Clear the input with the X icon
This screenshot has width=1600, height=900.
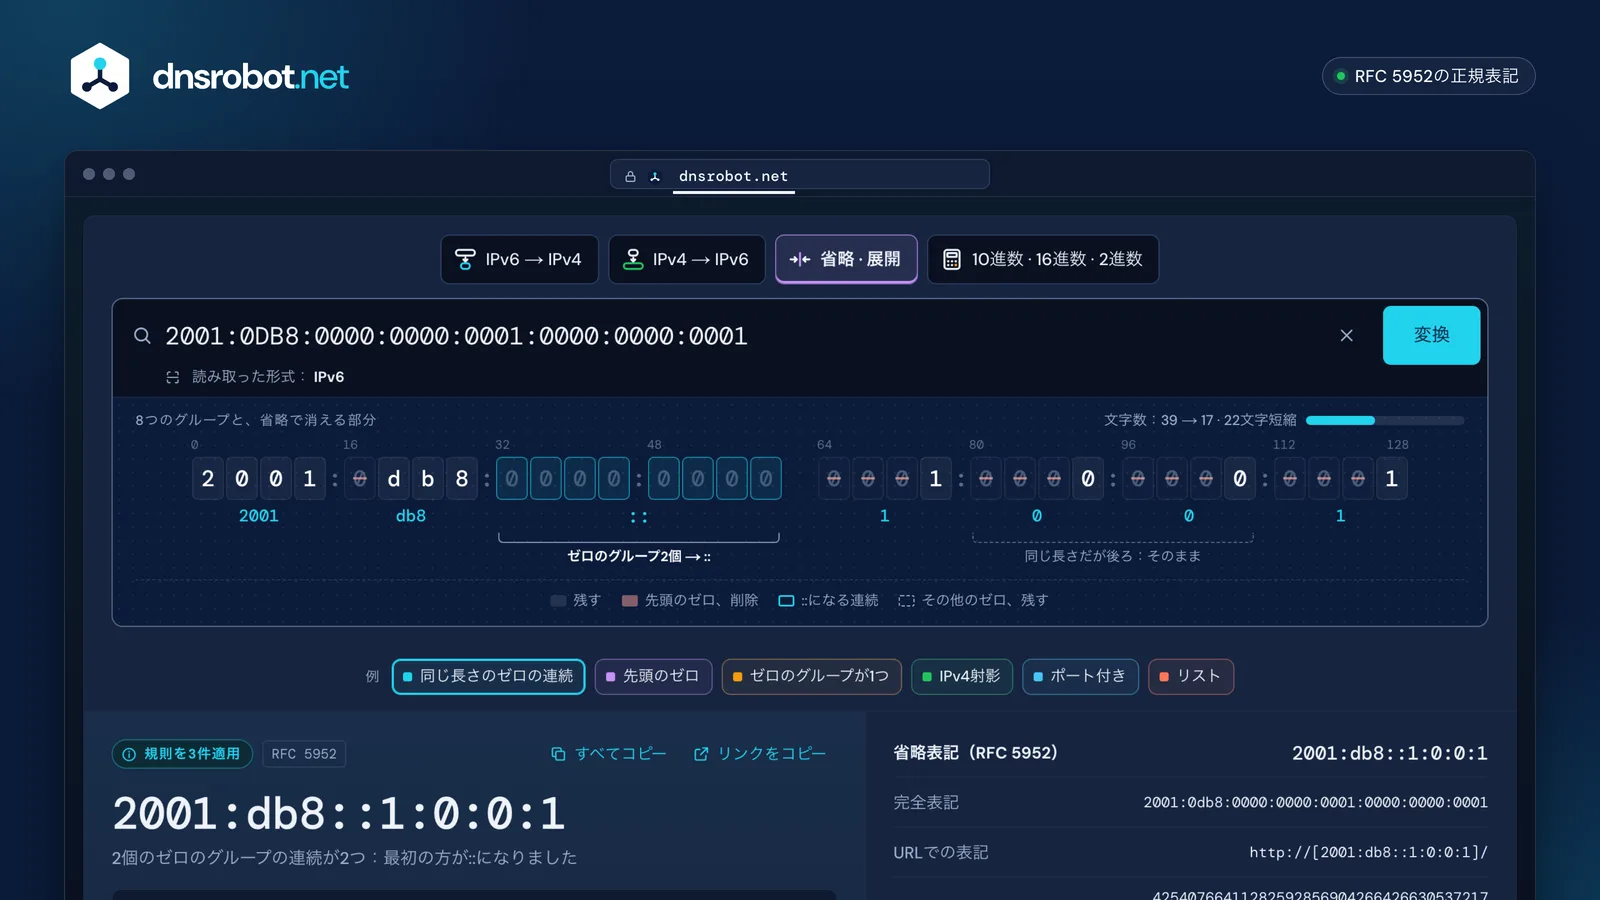click(x=1346, y=336)
